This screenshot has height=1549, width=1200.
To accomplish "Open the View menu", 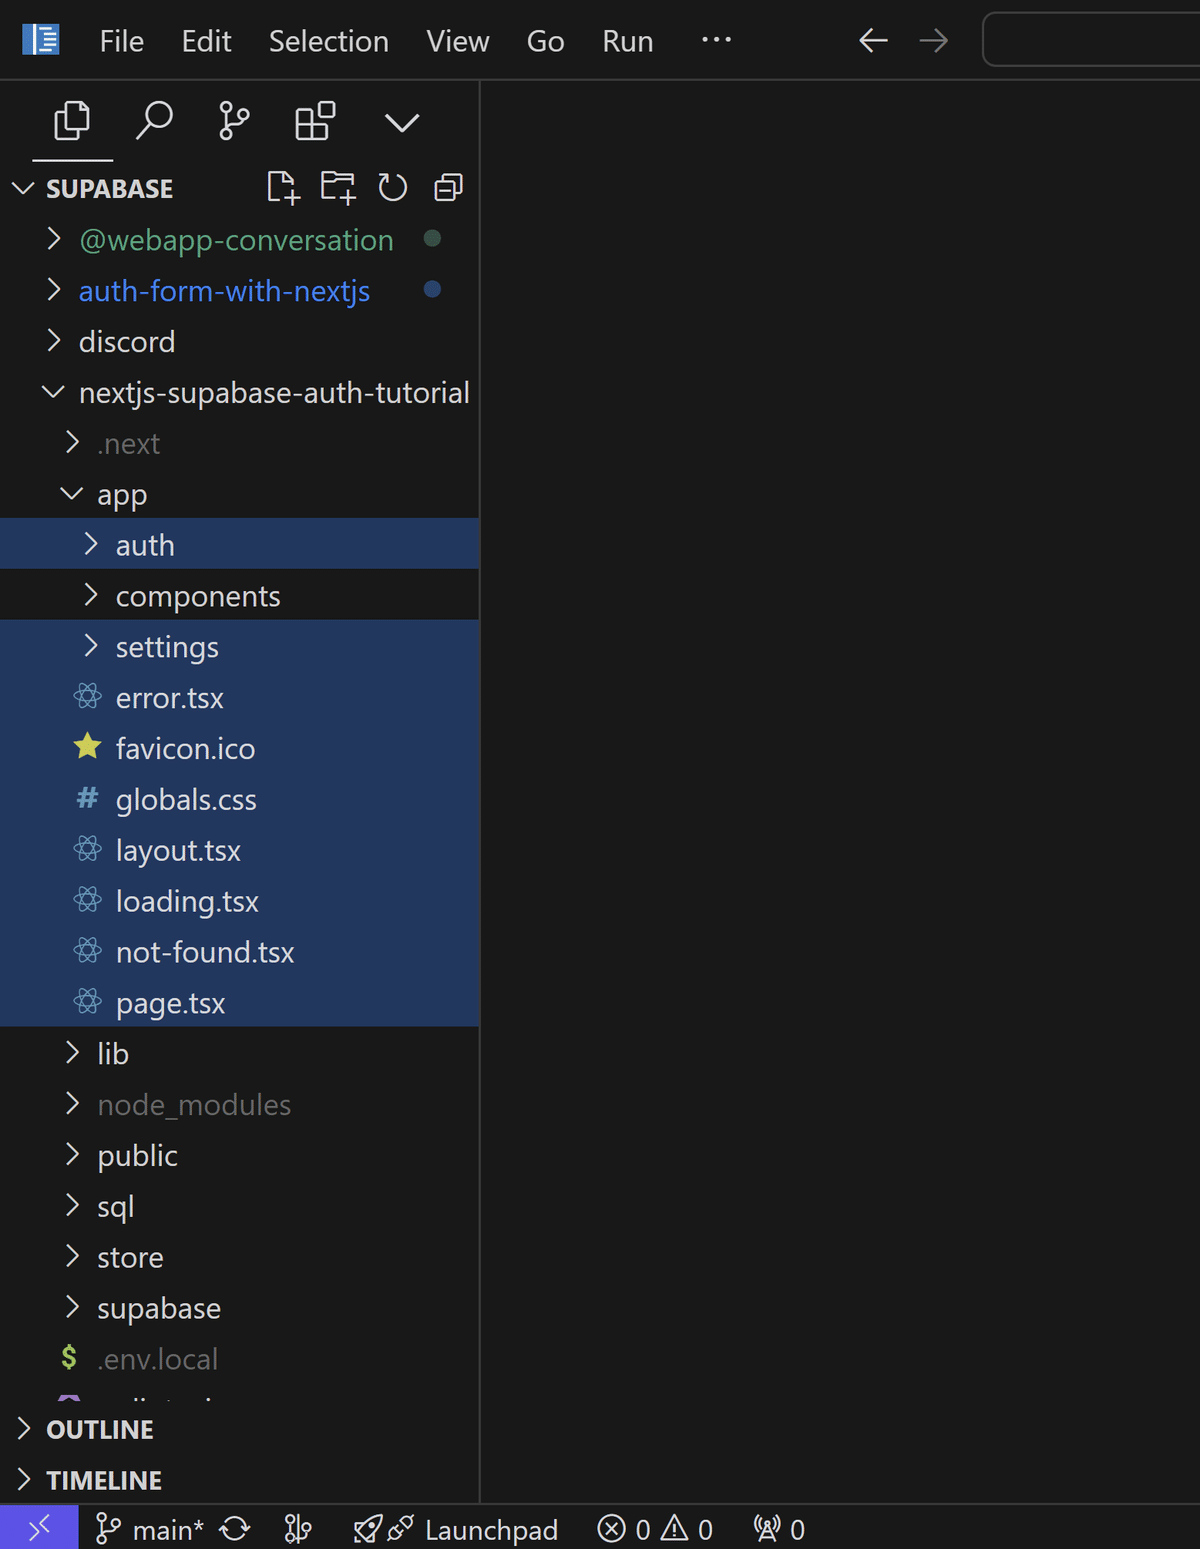I will coord(458,41).
